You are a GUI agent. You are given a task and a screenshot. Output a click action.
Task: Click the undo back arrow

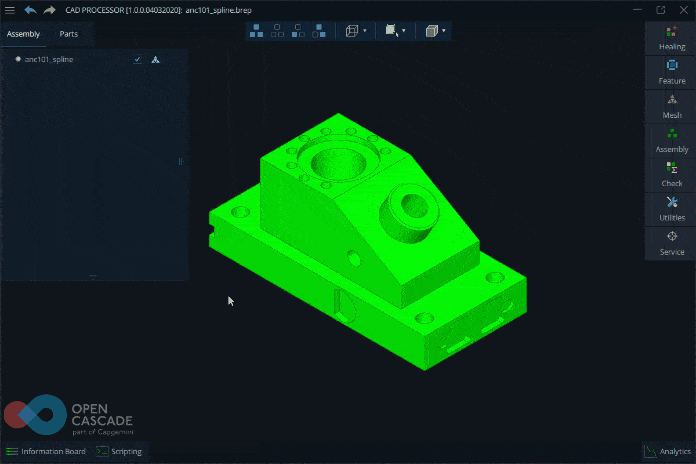30,10
